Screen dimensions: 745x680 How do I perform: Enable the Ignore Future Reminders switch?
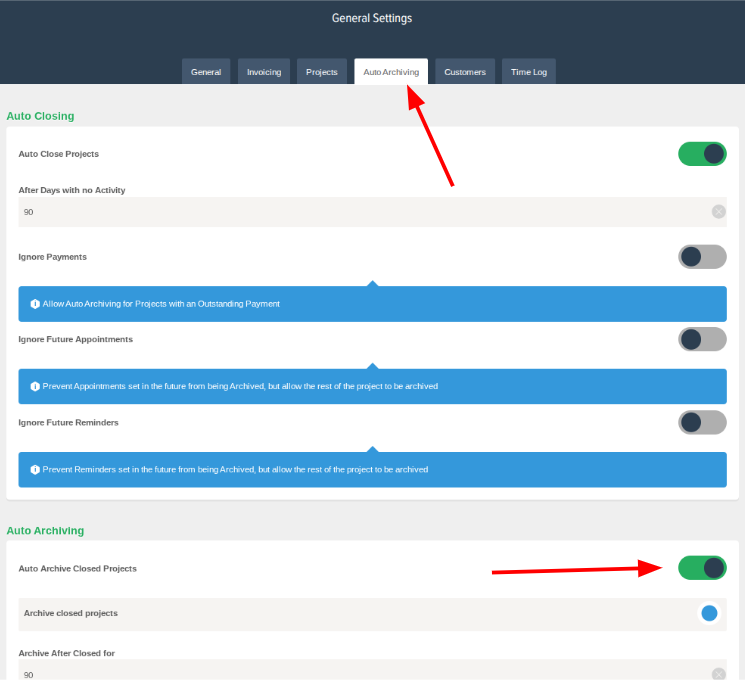point(702,422)
